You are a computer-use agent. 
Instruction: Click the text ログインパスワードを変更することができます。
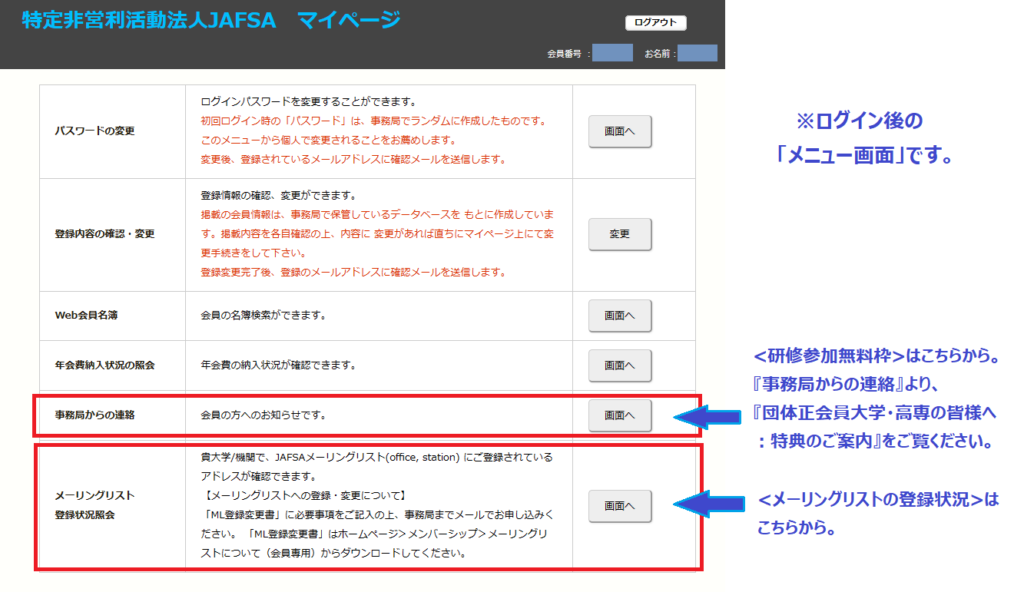point(308,102)
